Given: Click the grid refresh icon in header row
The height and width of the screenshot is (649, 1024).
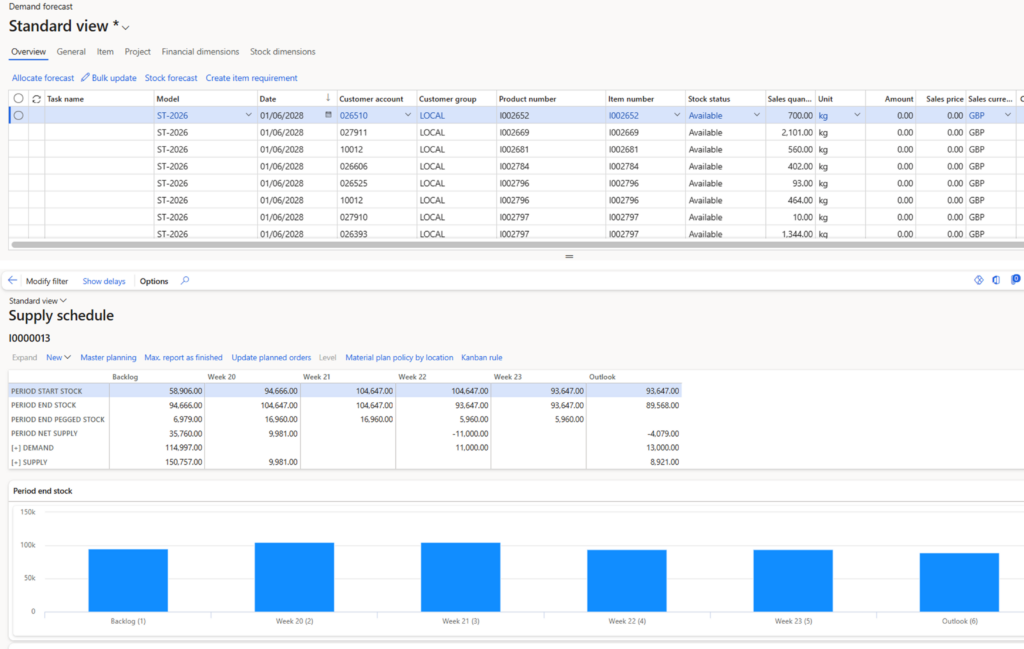Looking at the screenshot, I should click(37, 99).
